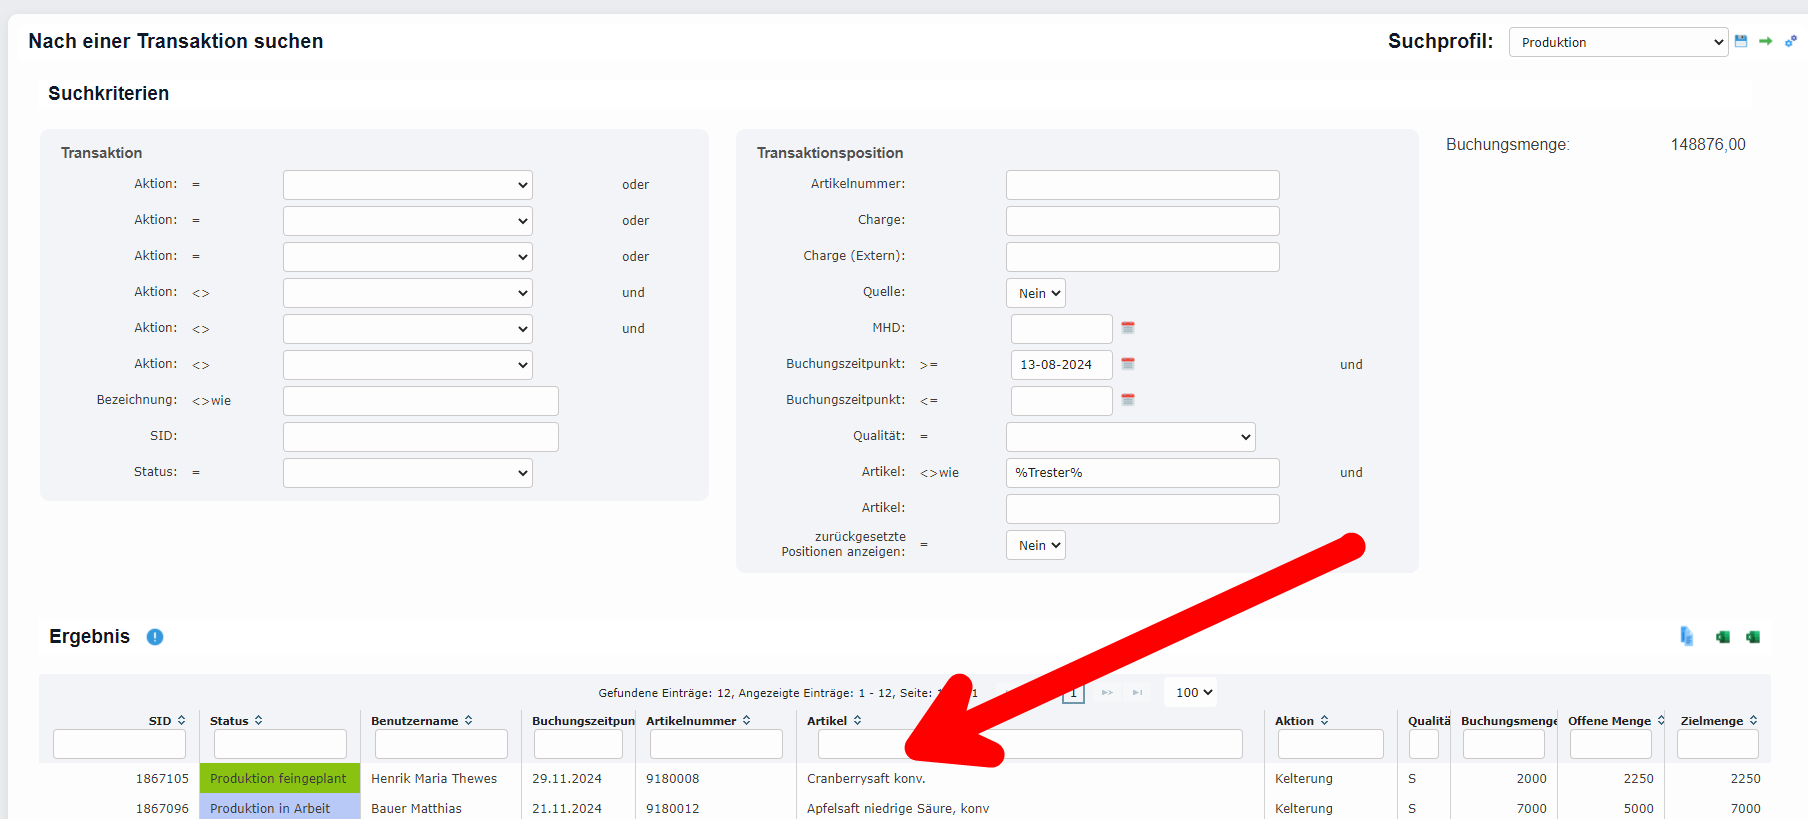1808x819 pixels.
Task: Click the date field containing 13-08-2024
Action: (x=1062, y=365)
